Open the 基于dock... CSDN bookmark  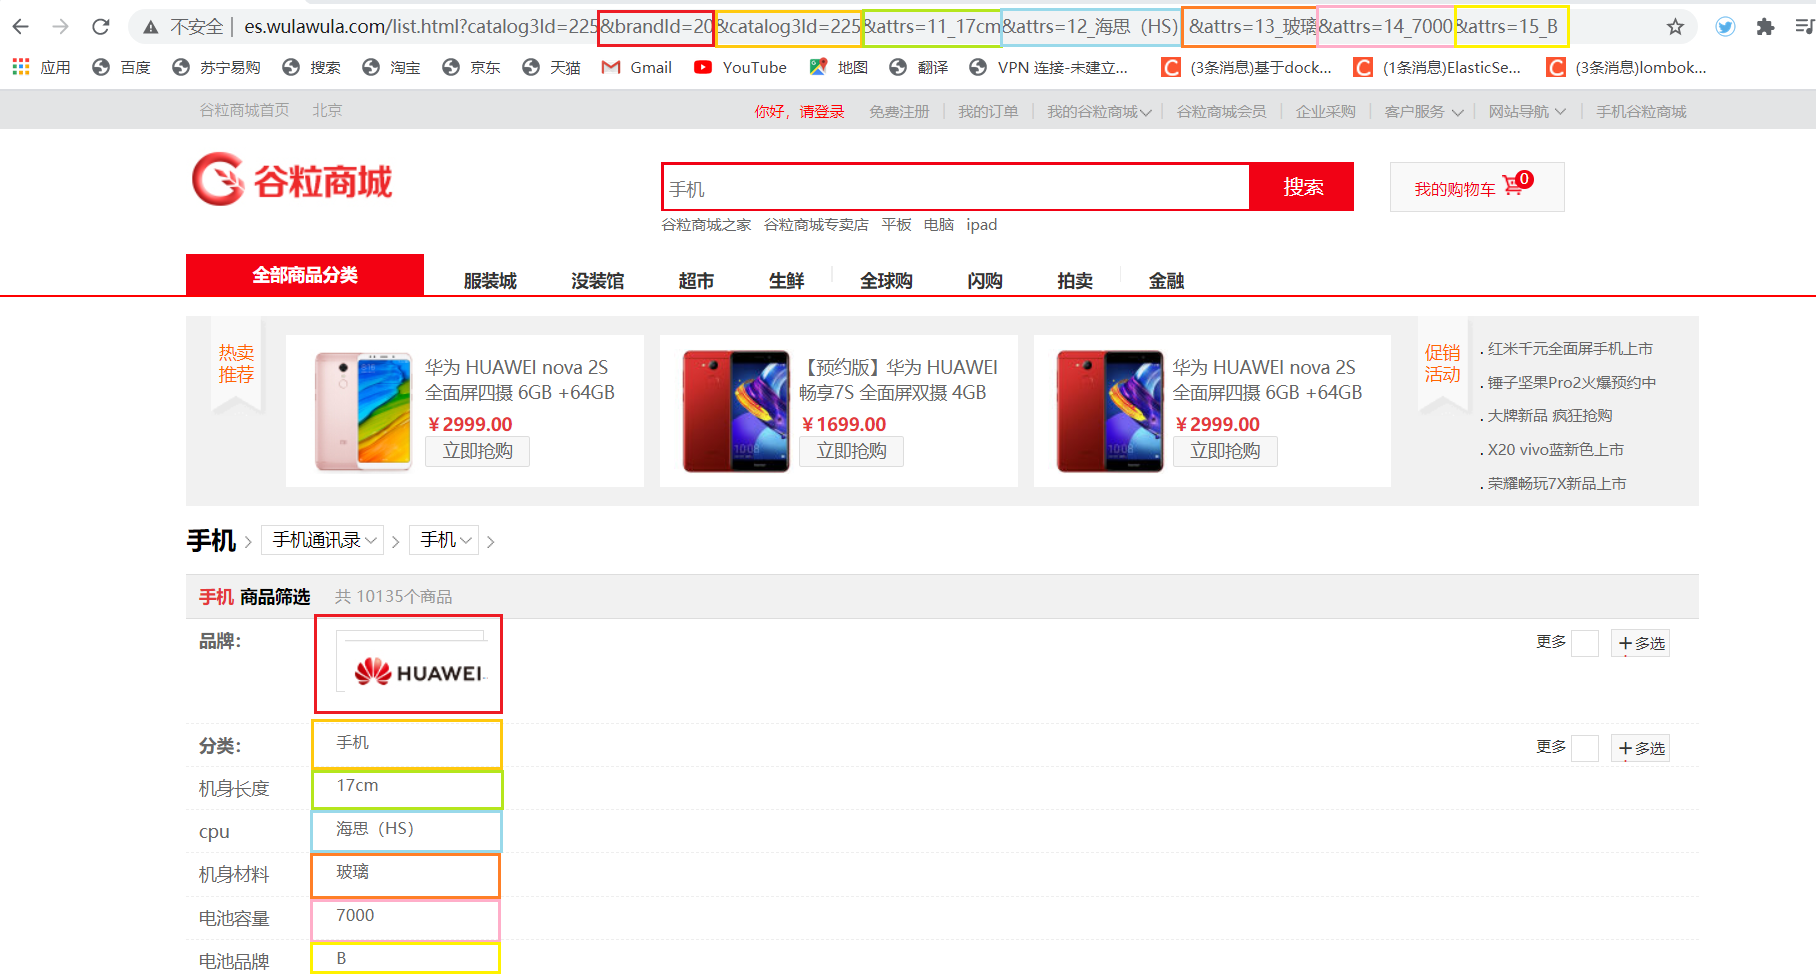pyautogui.click(x=1246, y=67)
